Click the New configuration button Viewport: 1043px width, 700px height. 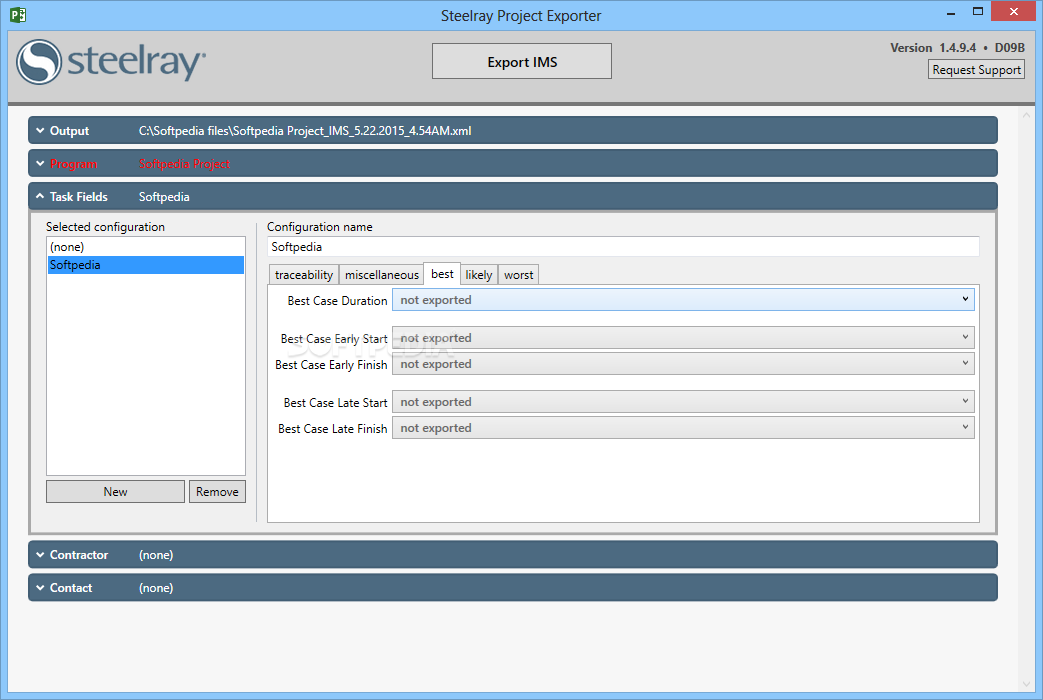pyautogui.click(x=115, y=492)
